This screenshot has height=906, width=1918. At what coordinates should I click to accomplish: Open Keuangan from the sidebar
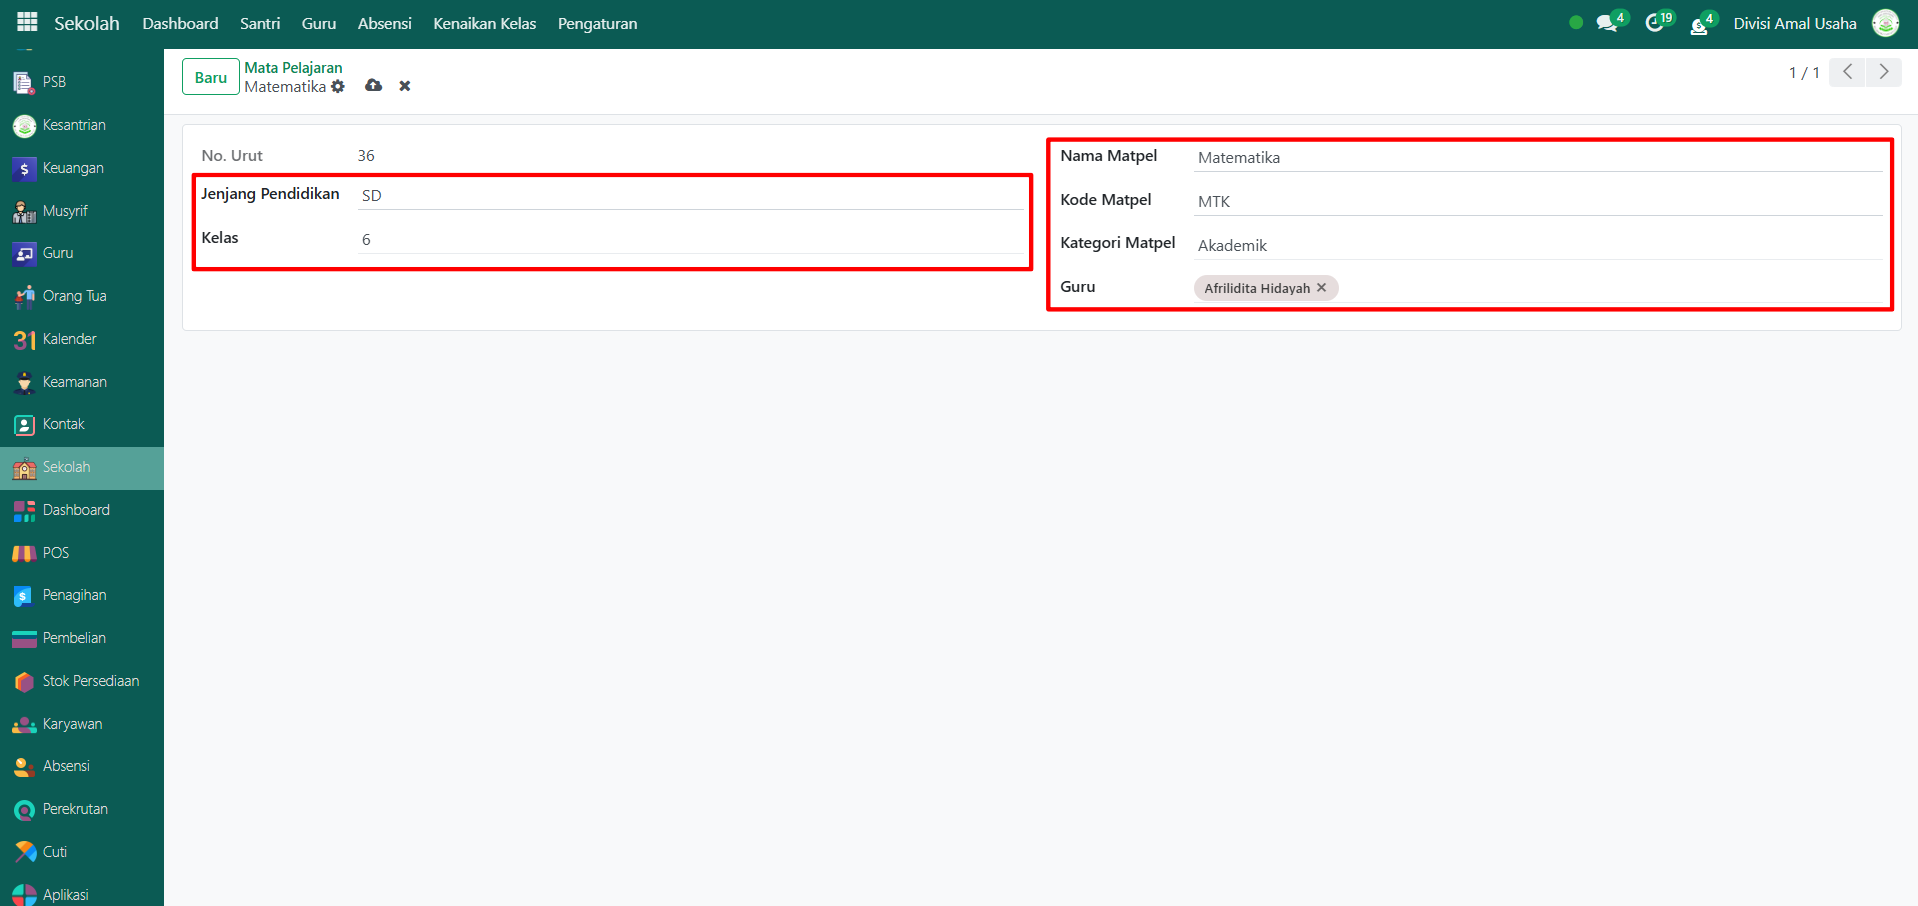pos(73,168)
